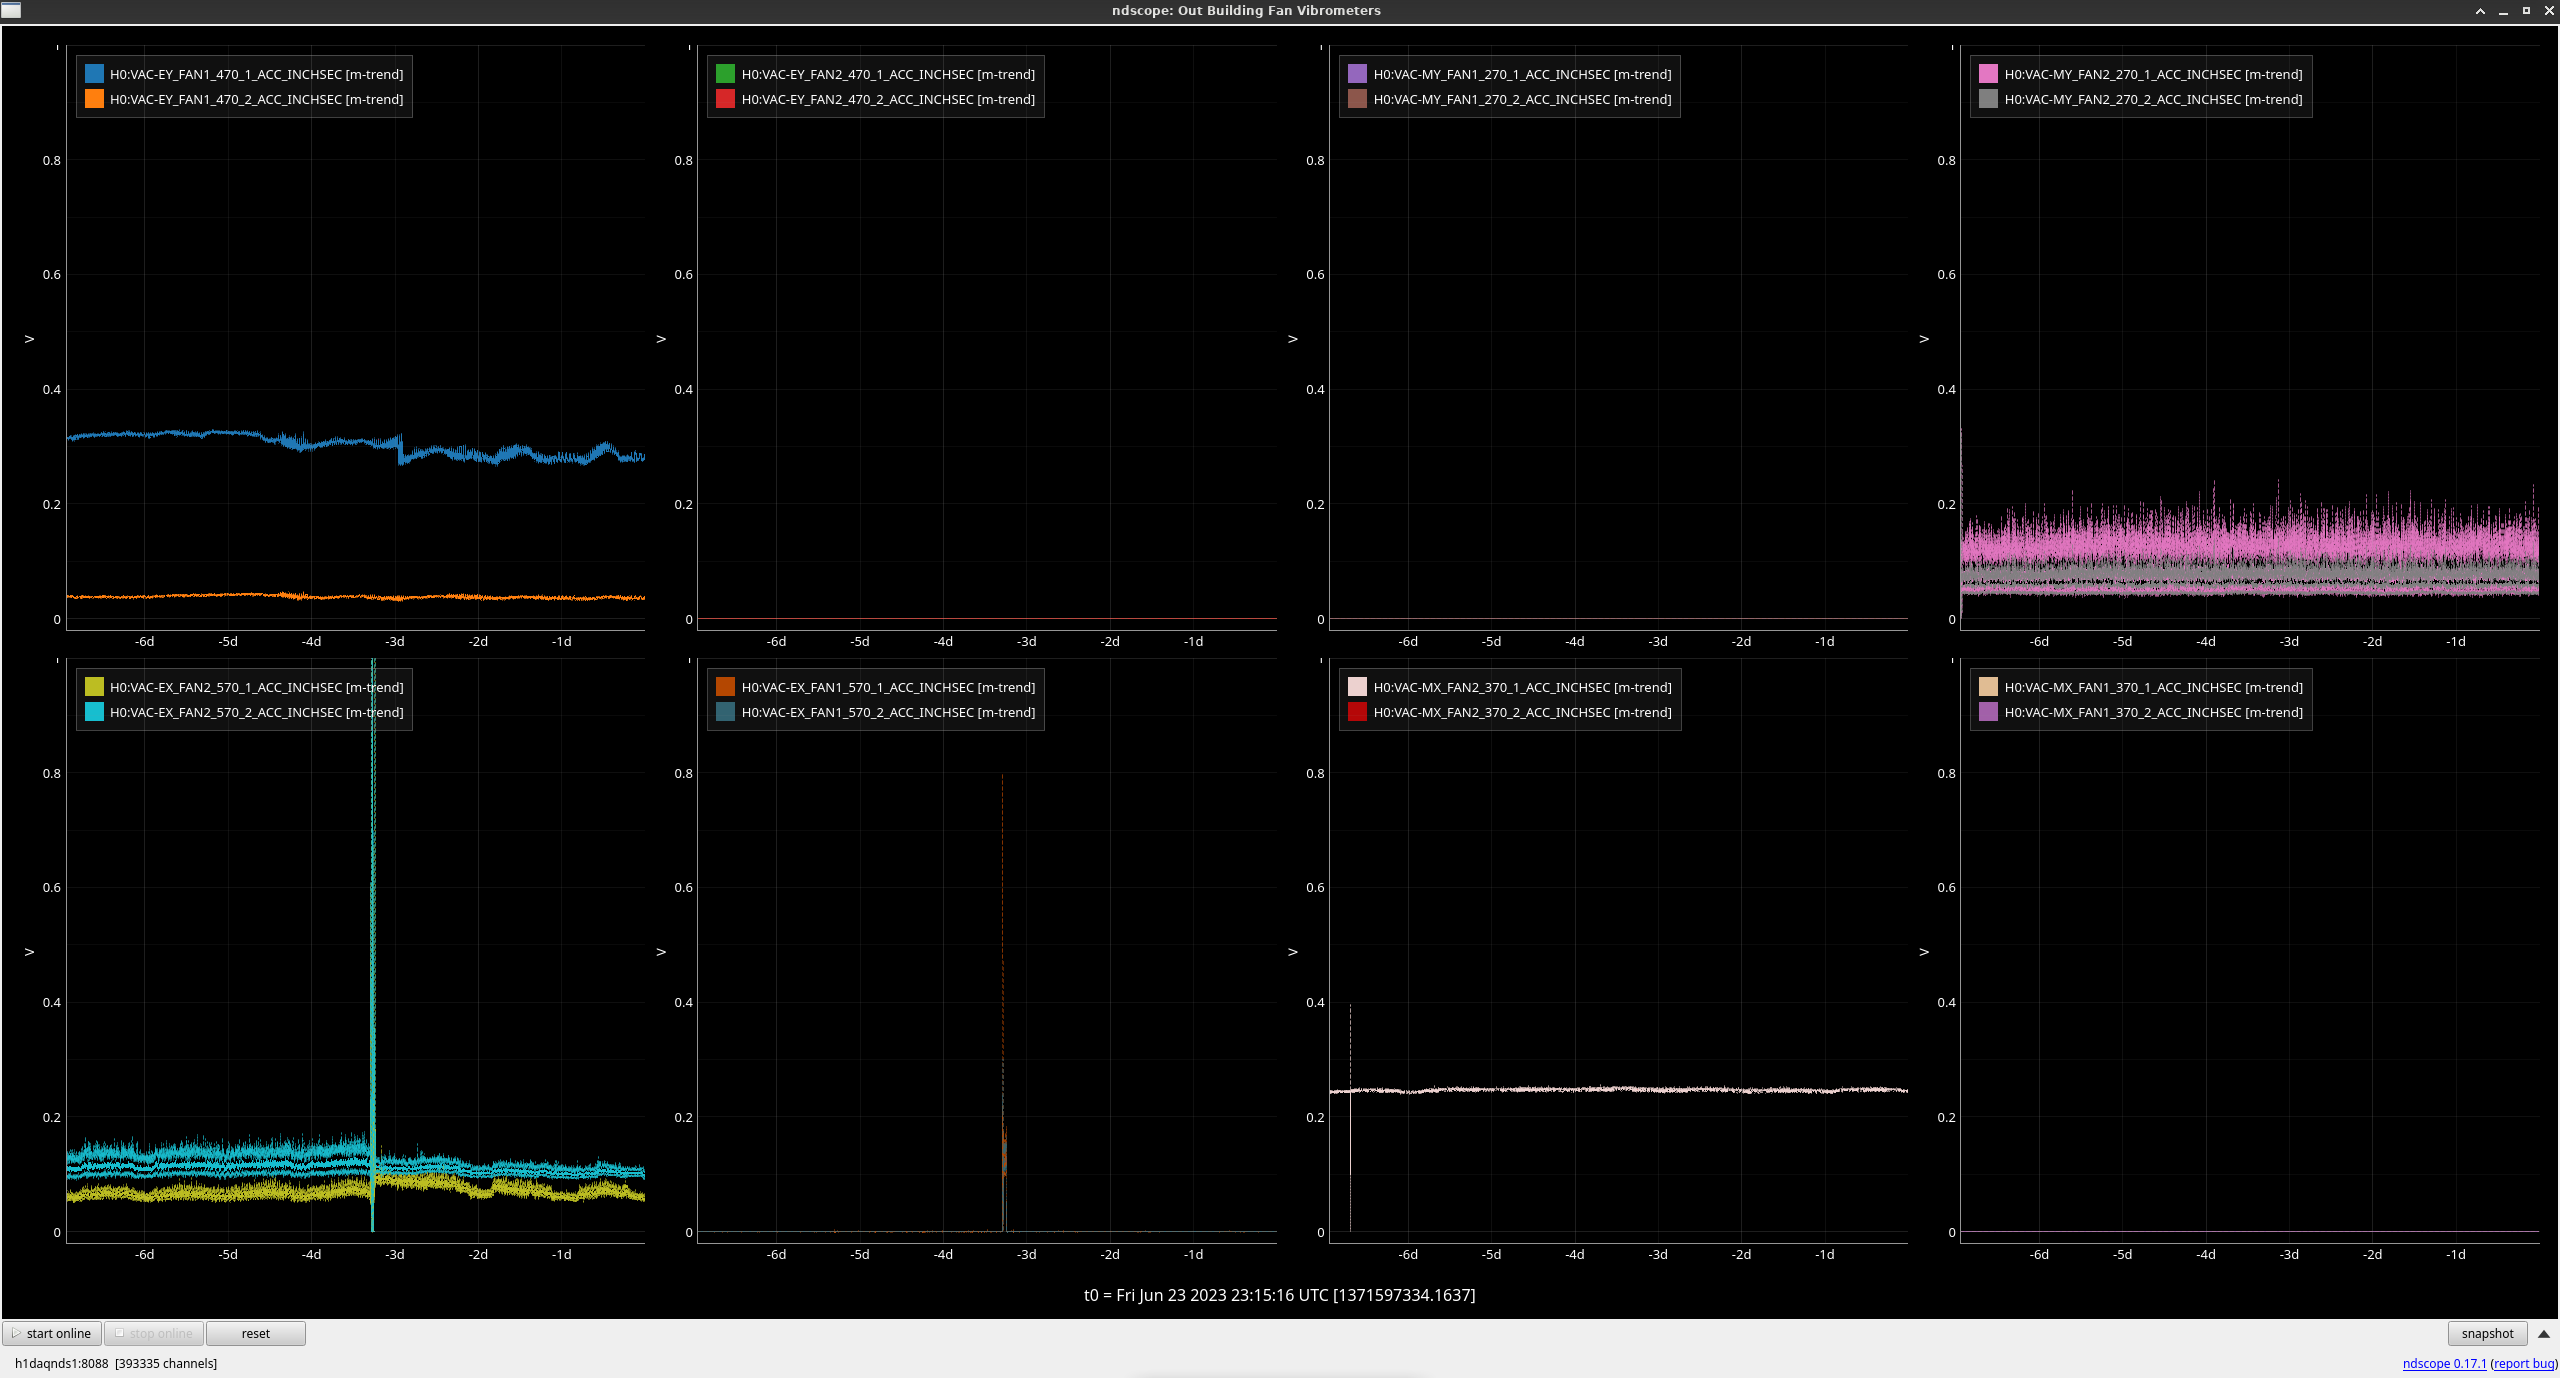Open the report bug link
The width and height of the screenshot is (2560, 1378).
tap(2524, 1364)
